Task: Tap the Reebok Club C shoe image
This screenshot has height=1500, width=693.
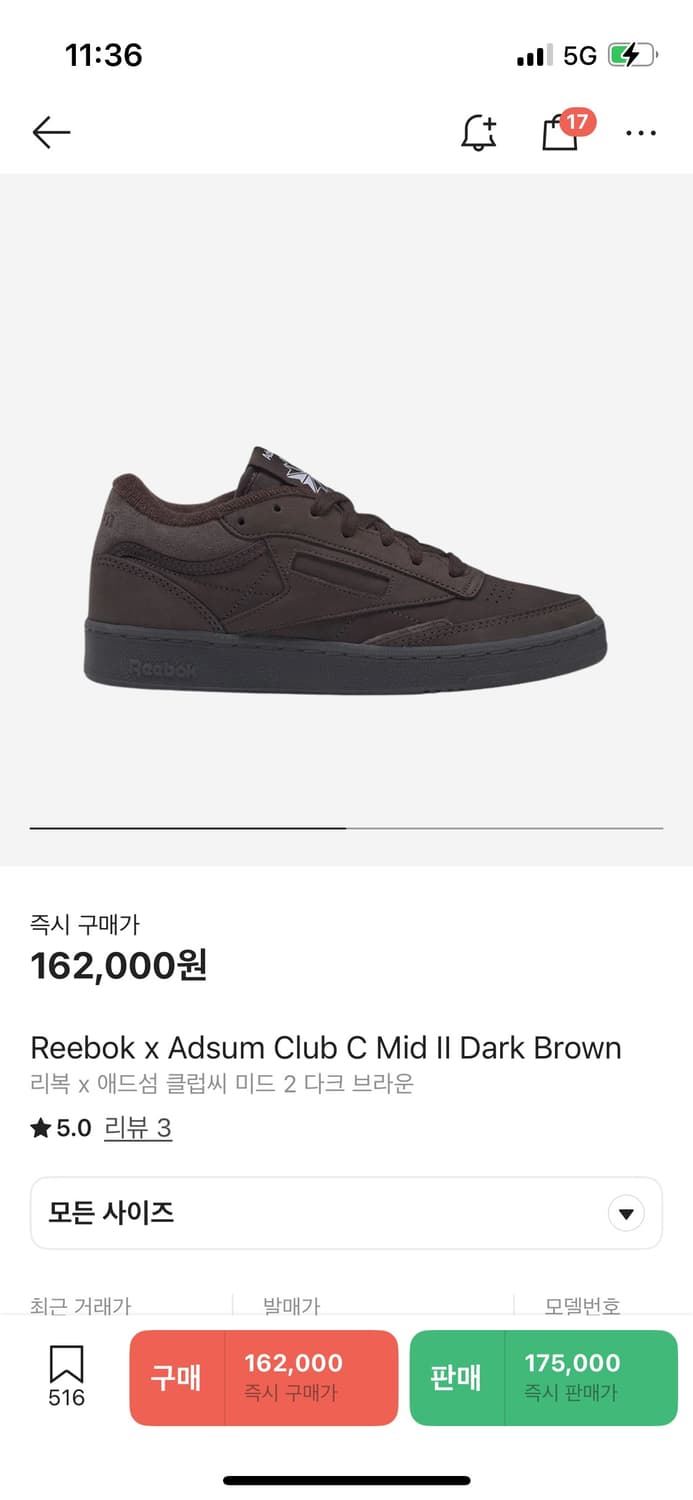Action: [345, 571]
